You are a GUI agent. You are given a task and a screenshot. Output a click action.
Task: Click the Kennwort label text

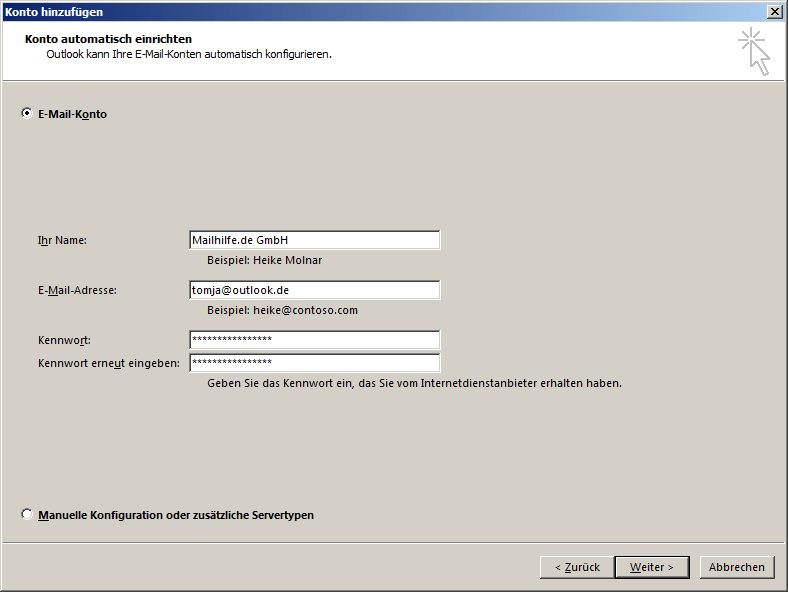[x=64, y=340]
